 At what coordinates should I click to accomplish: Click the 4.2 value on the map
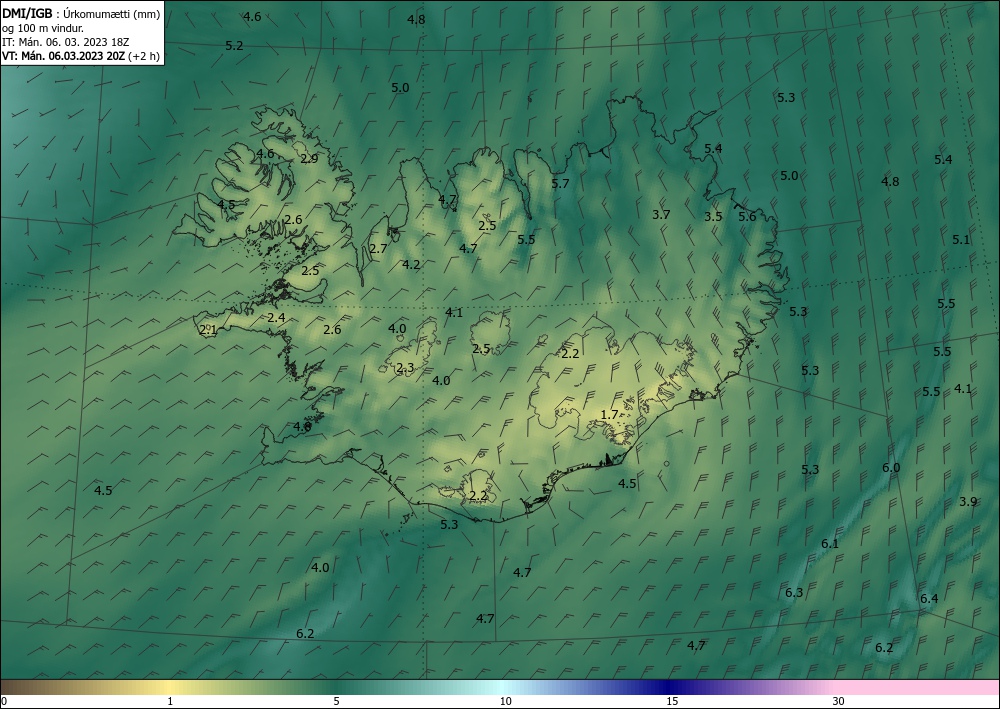[411, 265]
